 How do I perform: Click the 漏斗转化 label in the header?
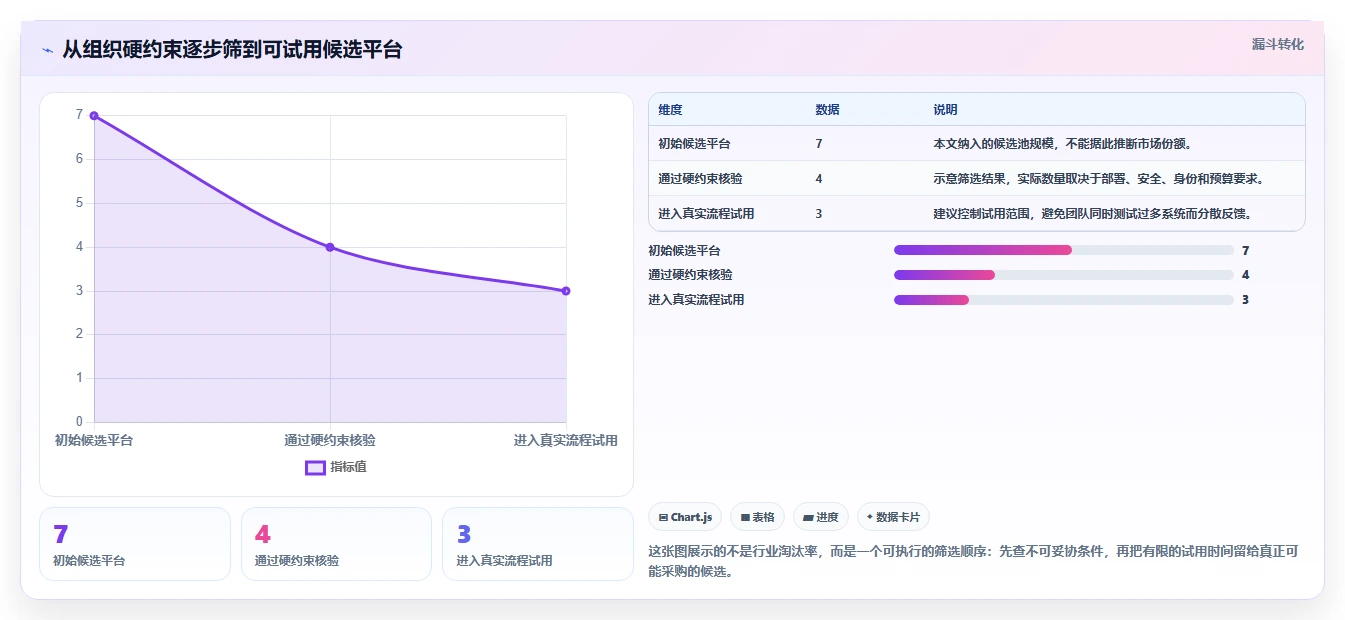(x=1277, y=44)
